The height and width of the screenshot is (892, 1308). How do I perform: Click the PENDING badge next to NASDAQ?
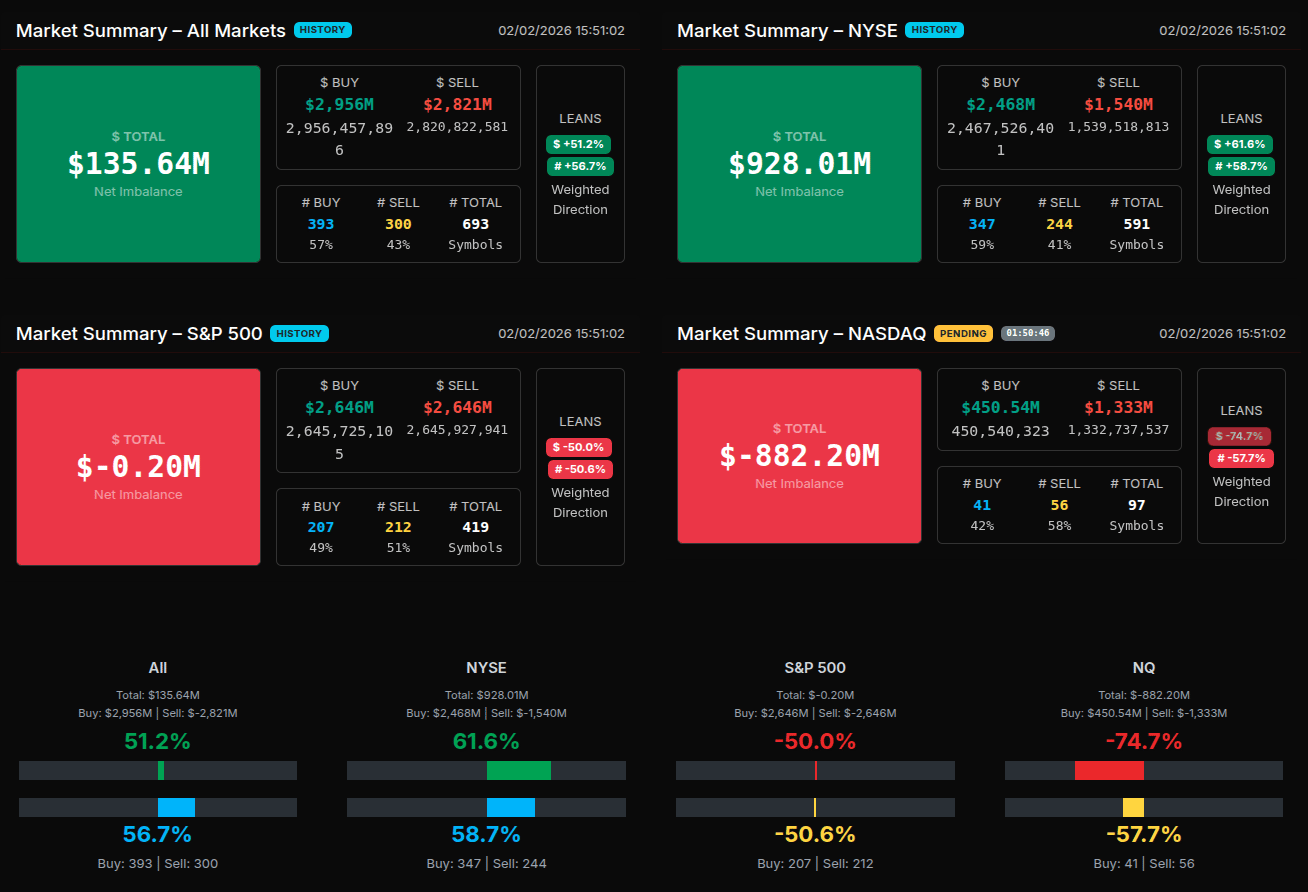[963, 333]
